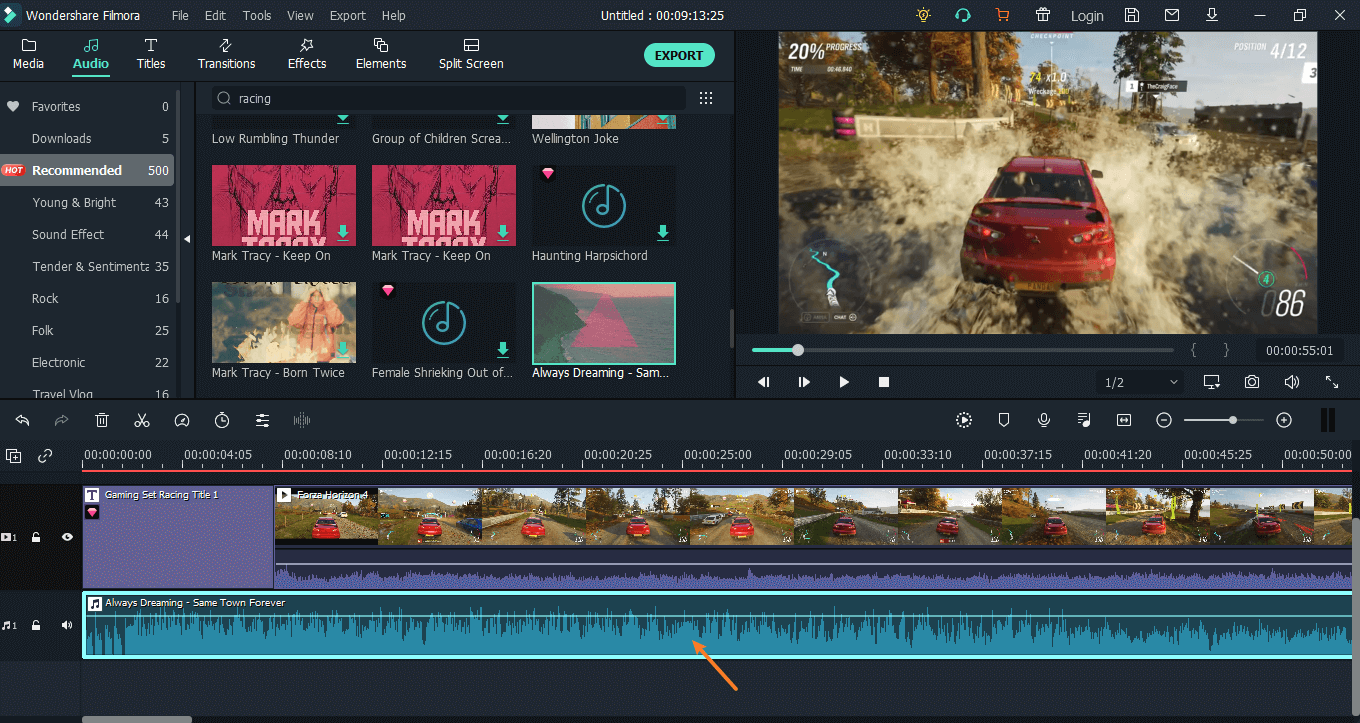Open the speed gauge tool
This screenshot has height=723, width=1360.
click(x=182, y=421)
